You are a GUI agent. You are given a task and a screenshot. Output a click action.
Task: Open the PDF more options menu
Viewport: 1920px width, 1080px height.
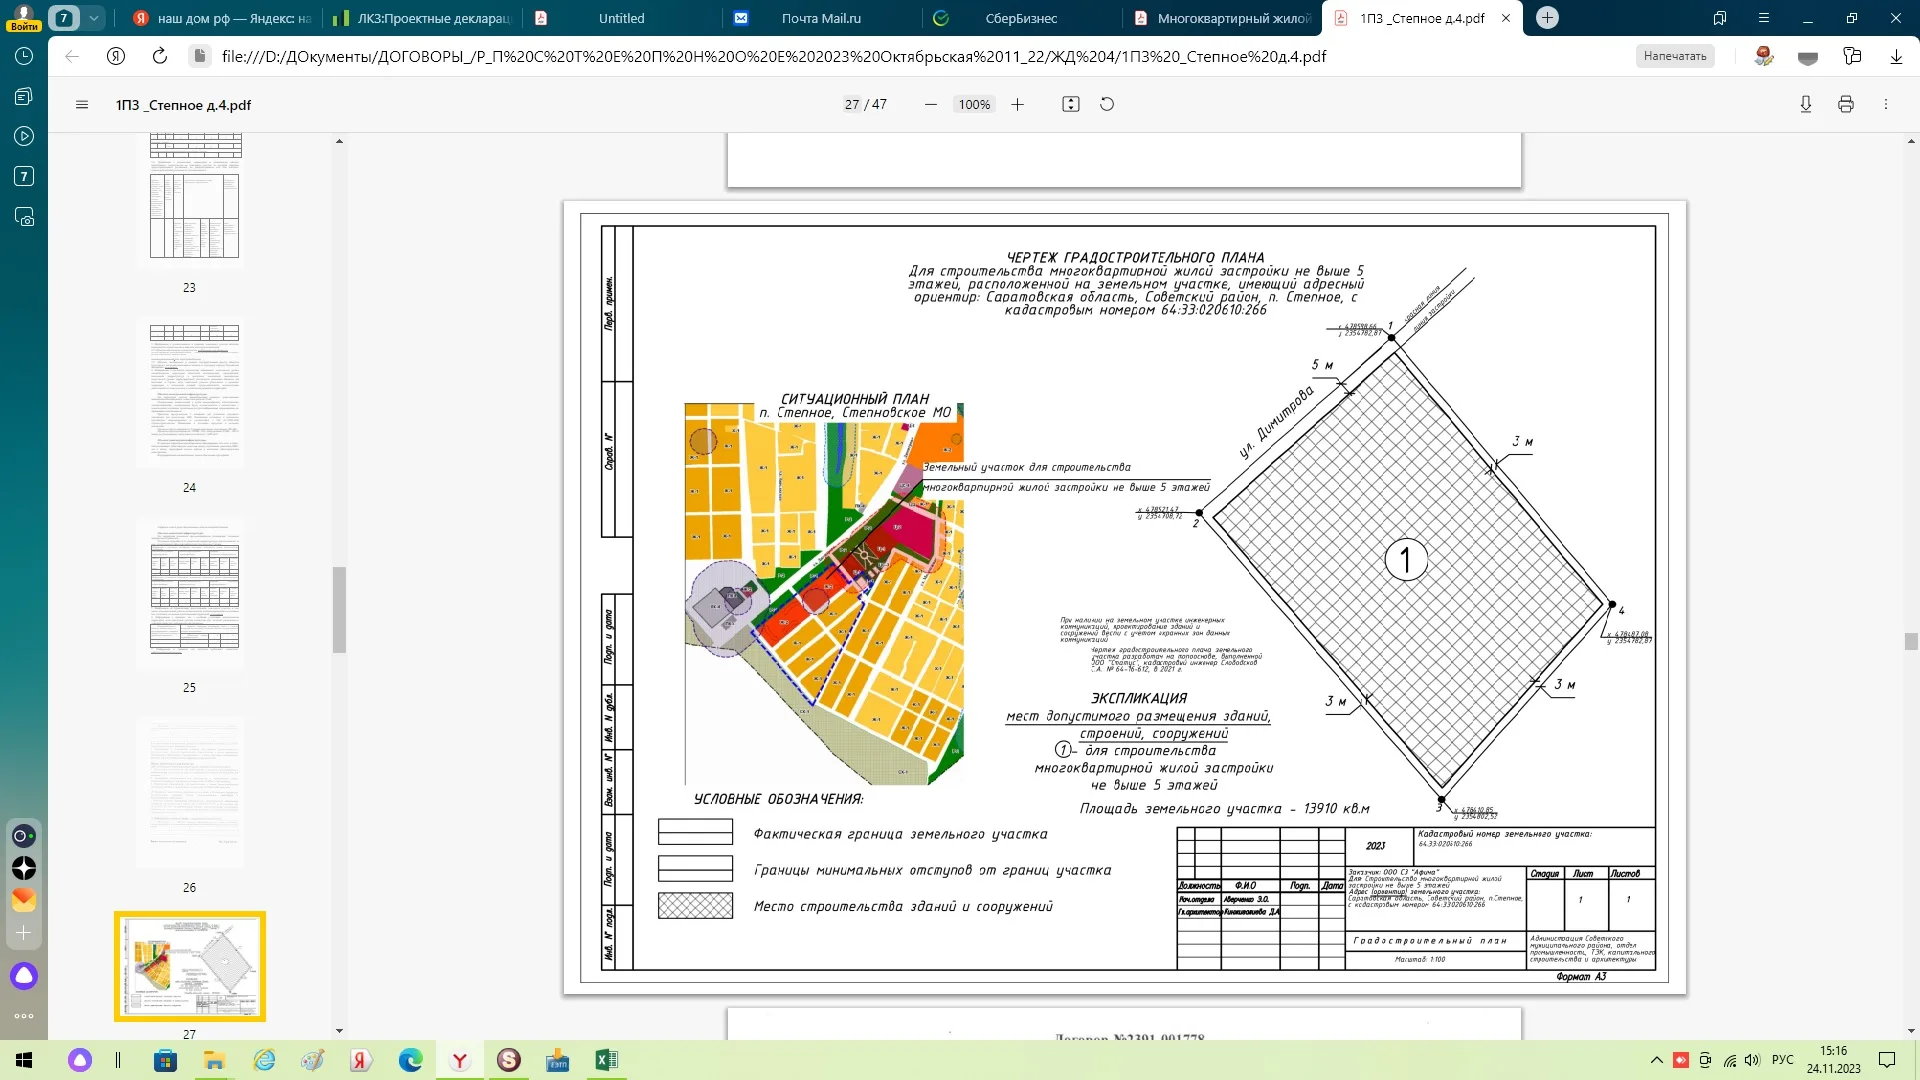1886,105
